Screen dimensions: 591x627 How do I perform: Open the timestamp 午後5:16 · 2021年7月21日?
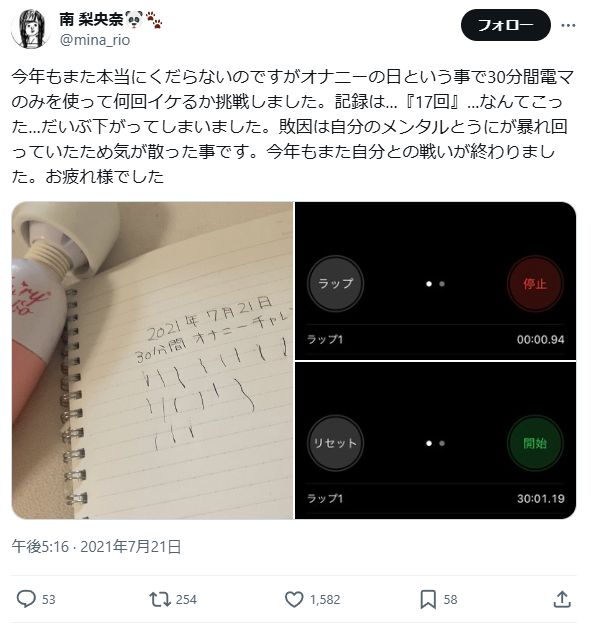[96, 546]
